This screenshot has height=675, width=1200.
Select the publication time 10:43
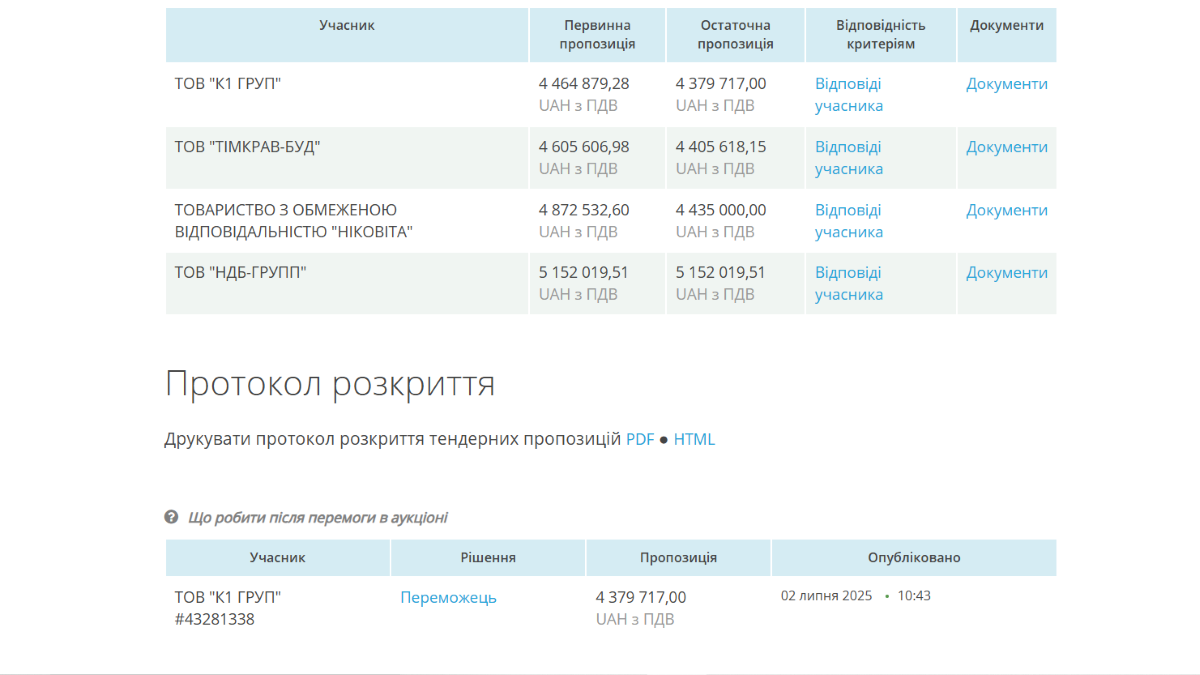(914, 596)
